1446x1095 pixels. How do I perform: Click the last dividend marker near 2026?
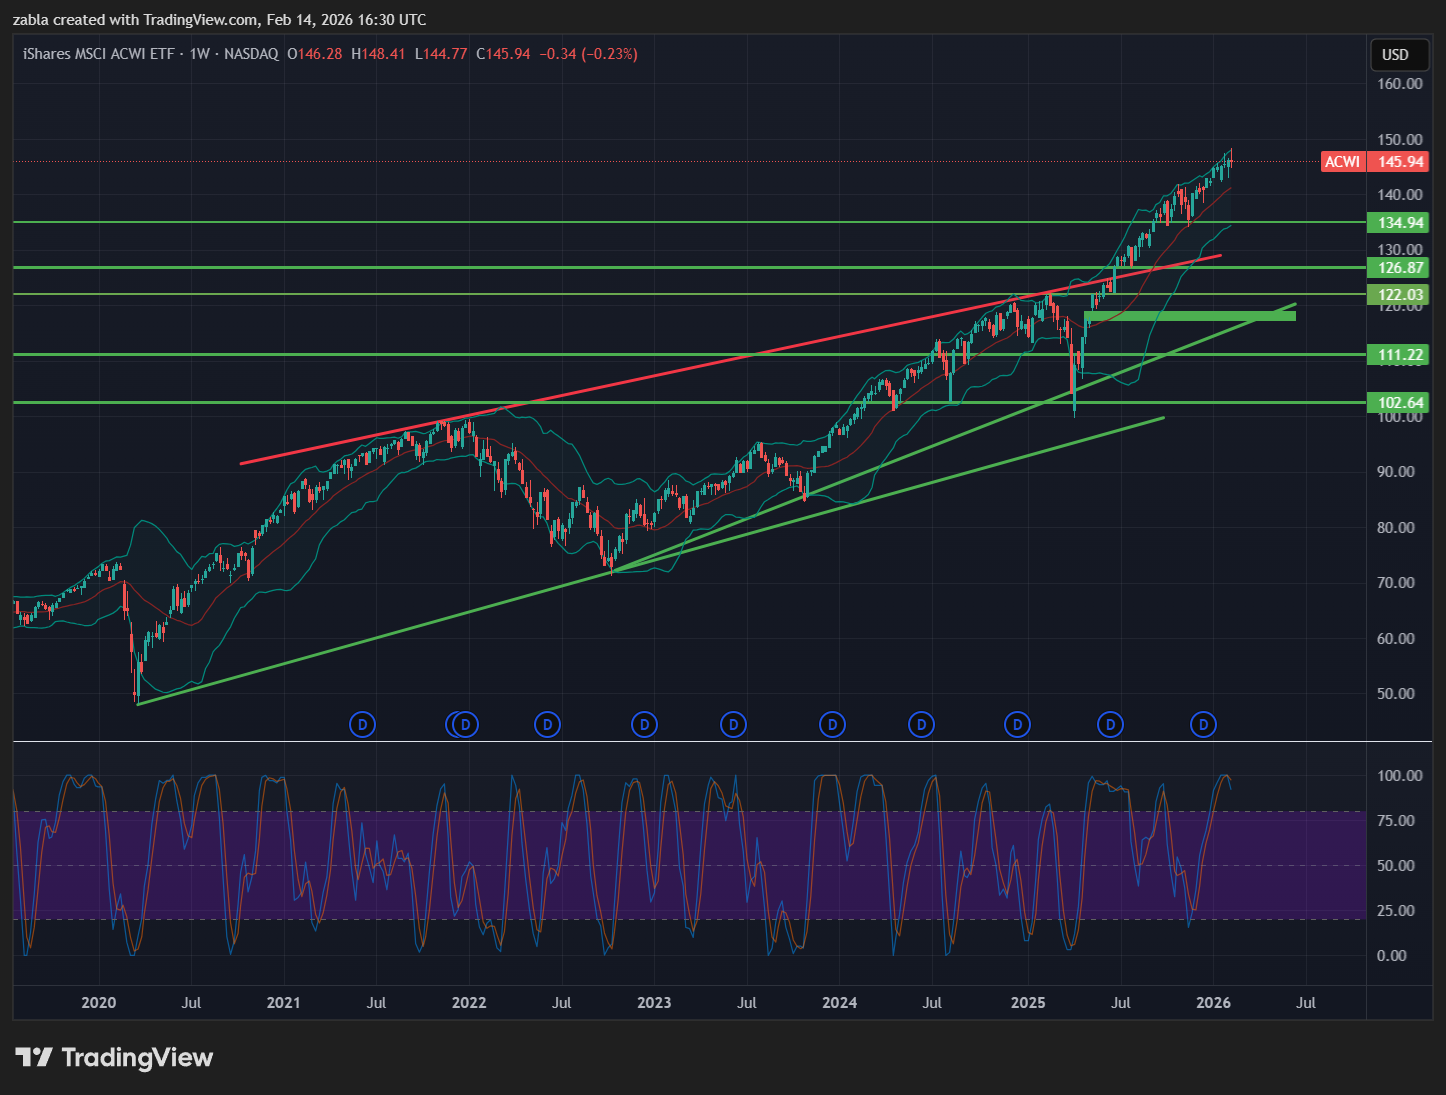pyautogui.click(x=1204, y=724)
